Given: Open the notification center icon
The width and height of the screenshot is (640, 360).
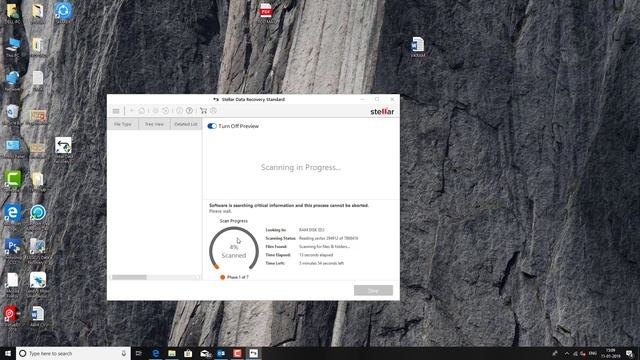Looking at the screenshot, I should 629,353.
